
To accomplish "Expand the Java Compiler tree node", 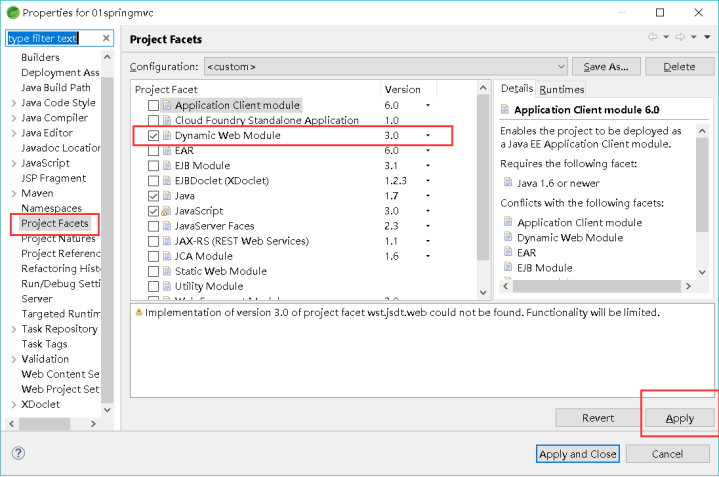I will pyautogui.click(x=13, y=118).
